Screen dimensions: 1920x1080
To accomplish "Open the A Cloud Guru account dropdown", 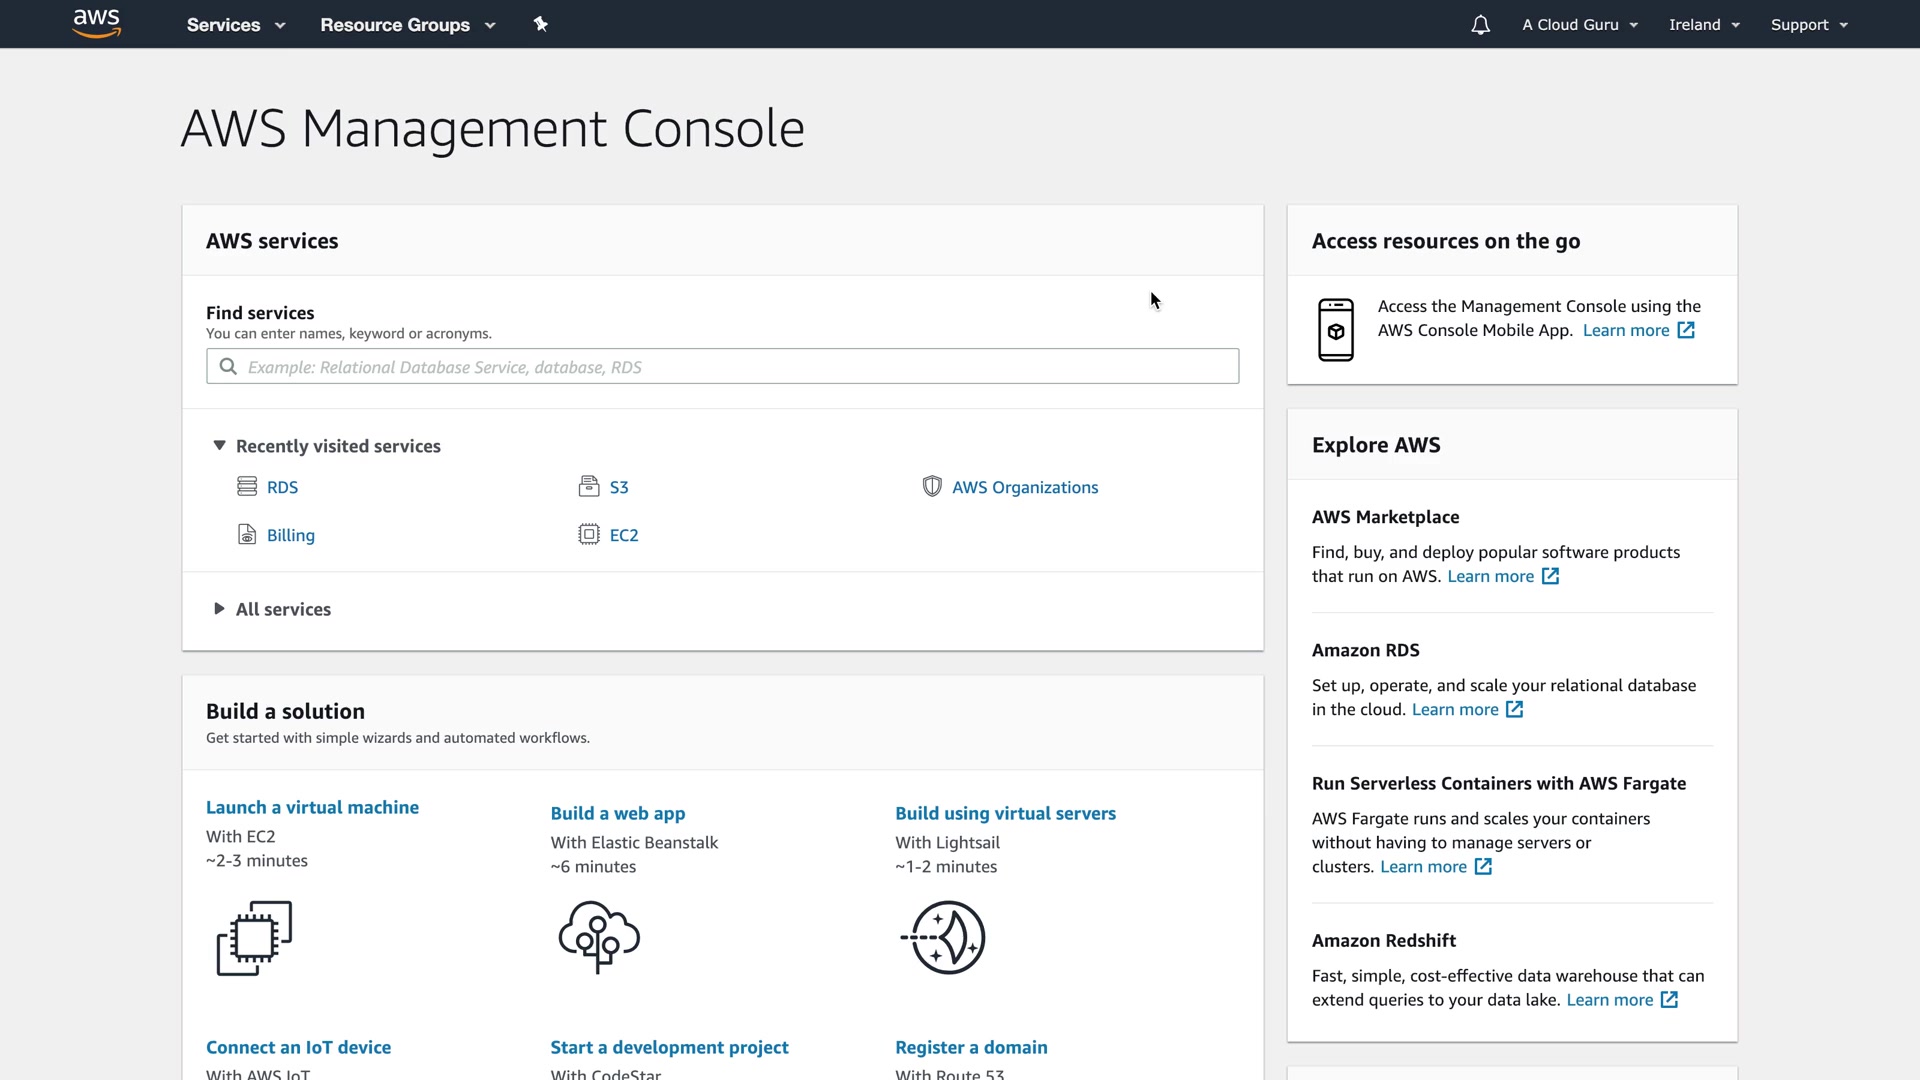I will pyautogui.click(x=1580, y=25).
